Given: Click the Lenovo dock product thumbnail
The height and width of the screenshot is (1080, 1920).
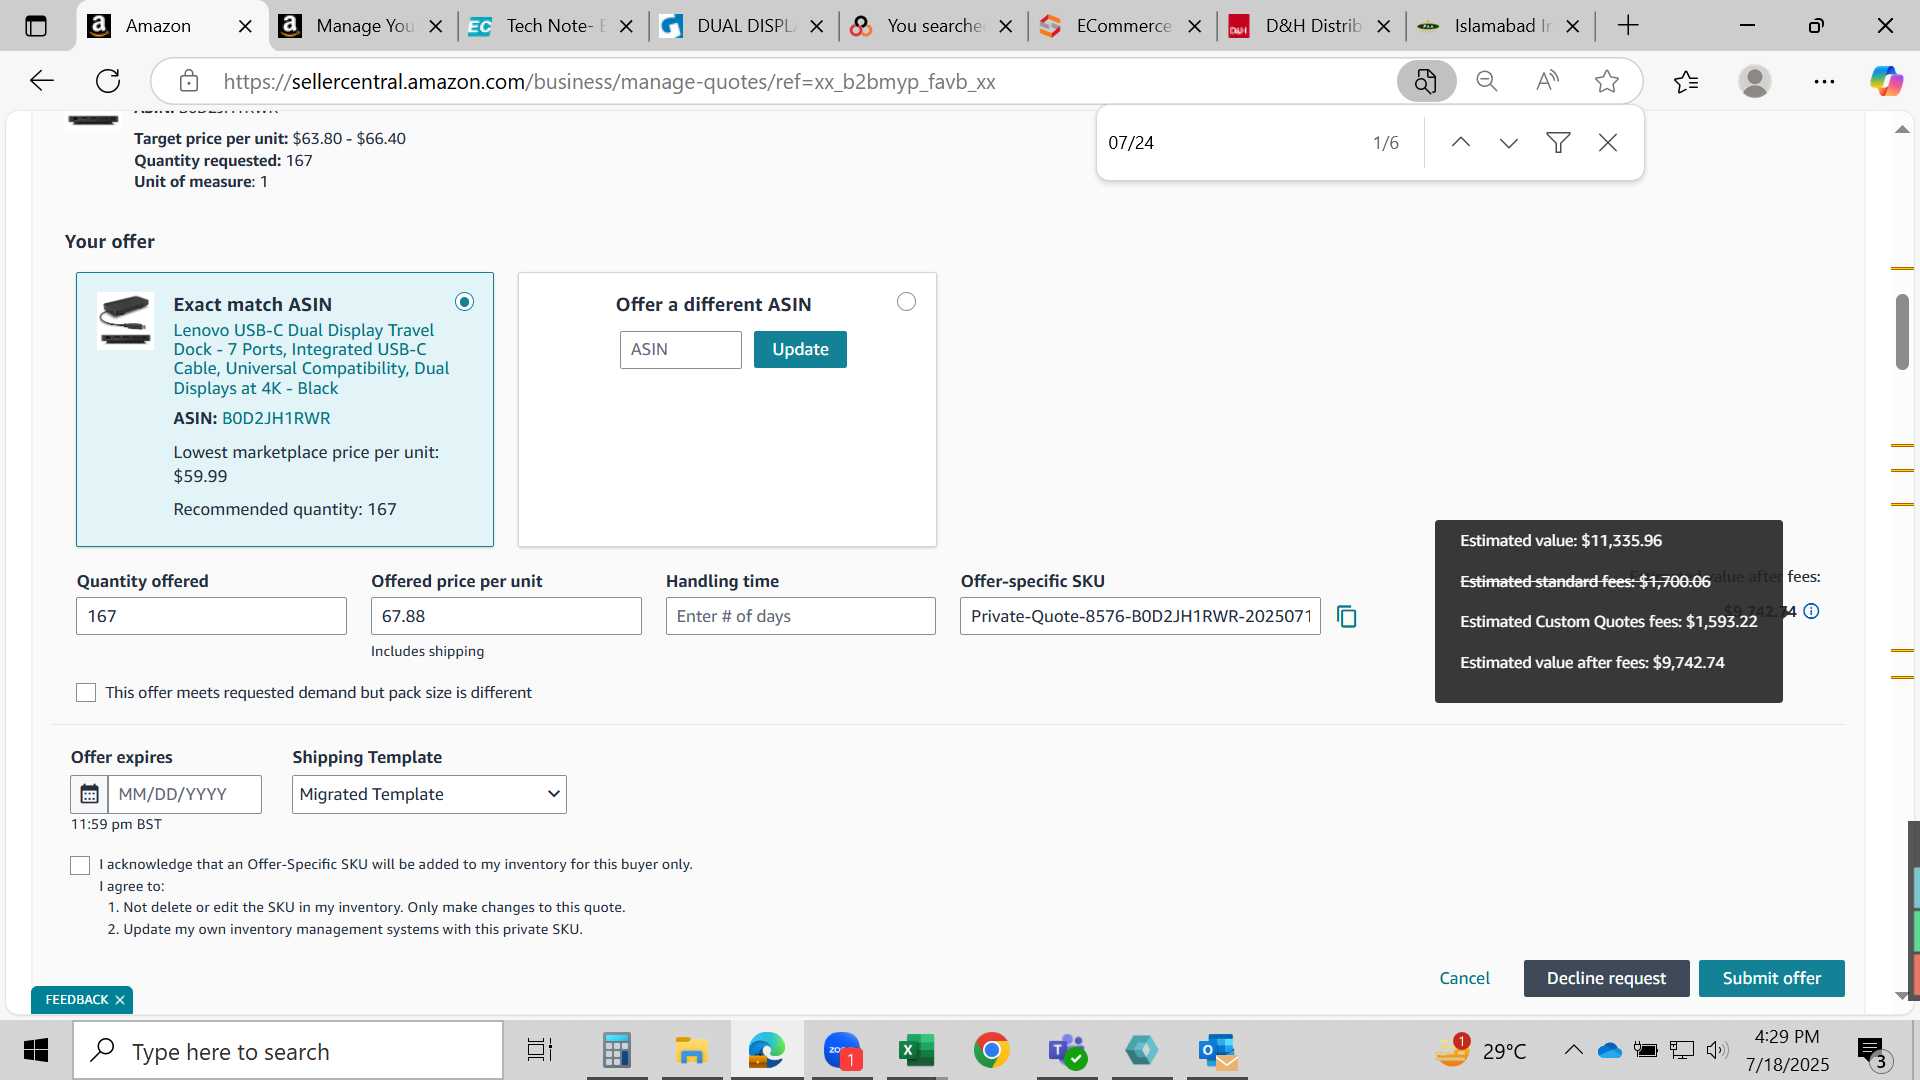Looking at the screenshot, I should [125, 319].
